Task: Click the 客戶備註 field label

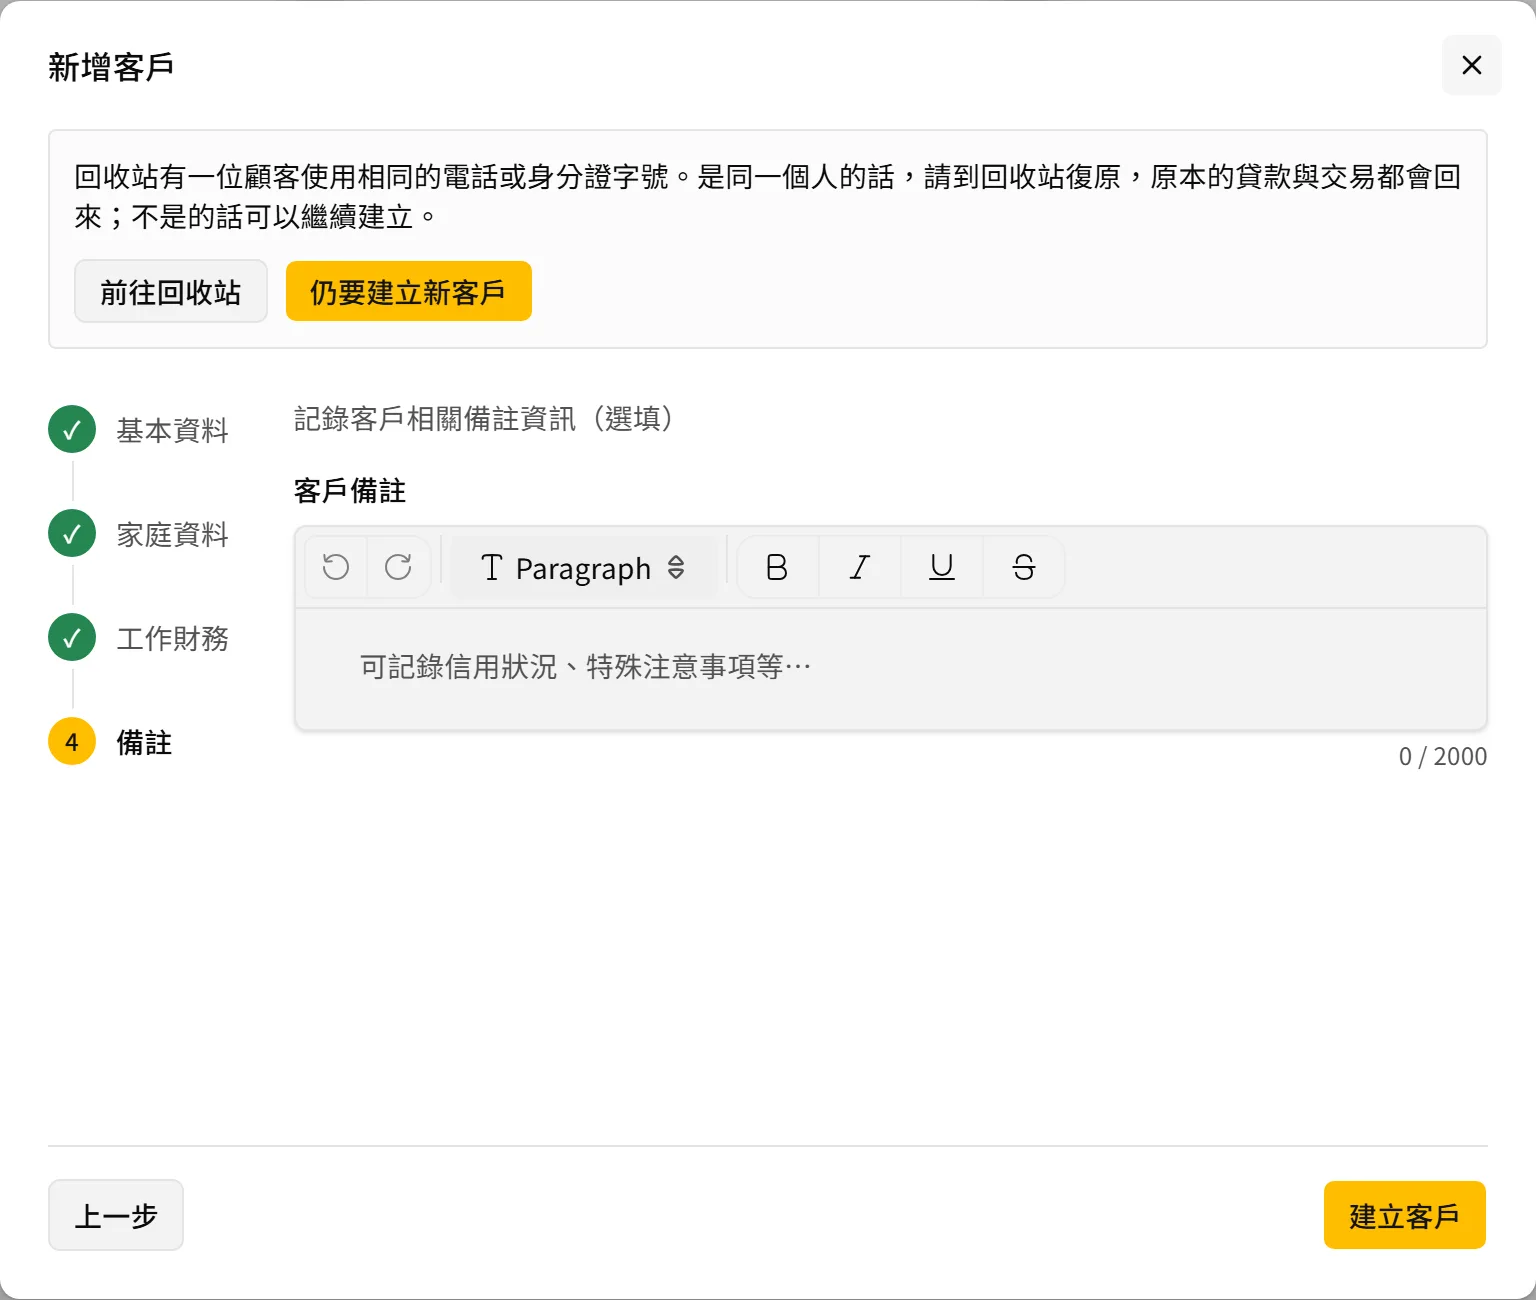Action: click(x=350, y=491)
